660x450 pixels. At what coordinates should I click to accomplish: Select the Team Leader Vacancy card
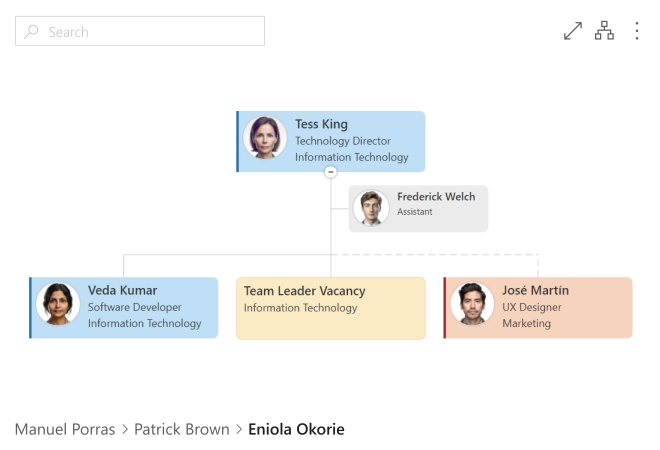point(331,308)
